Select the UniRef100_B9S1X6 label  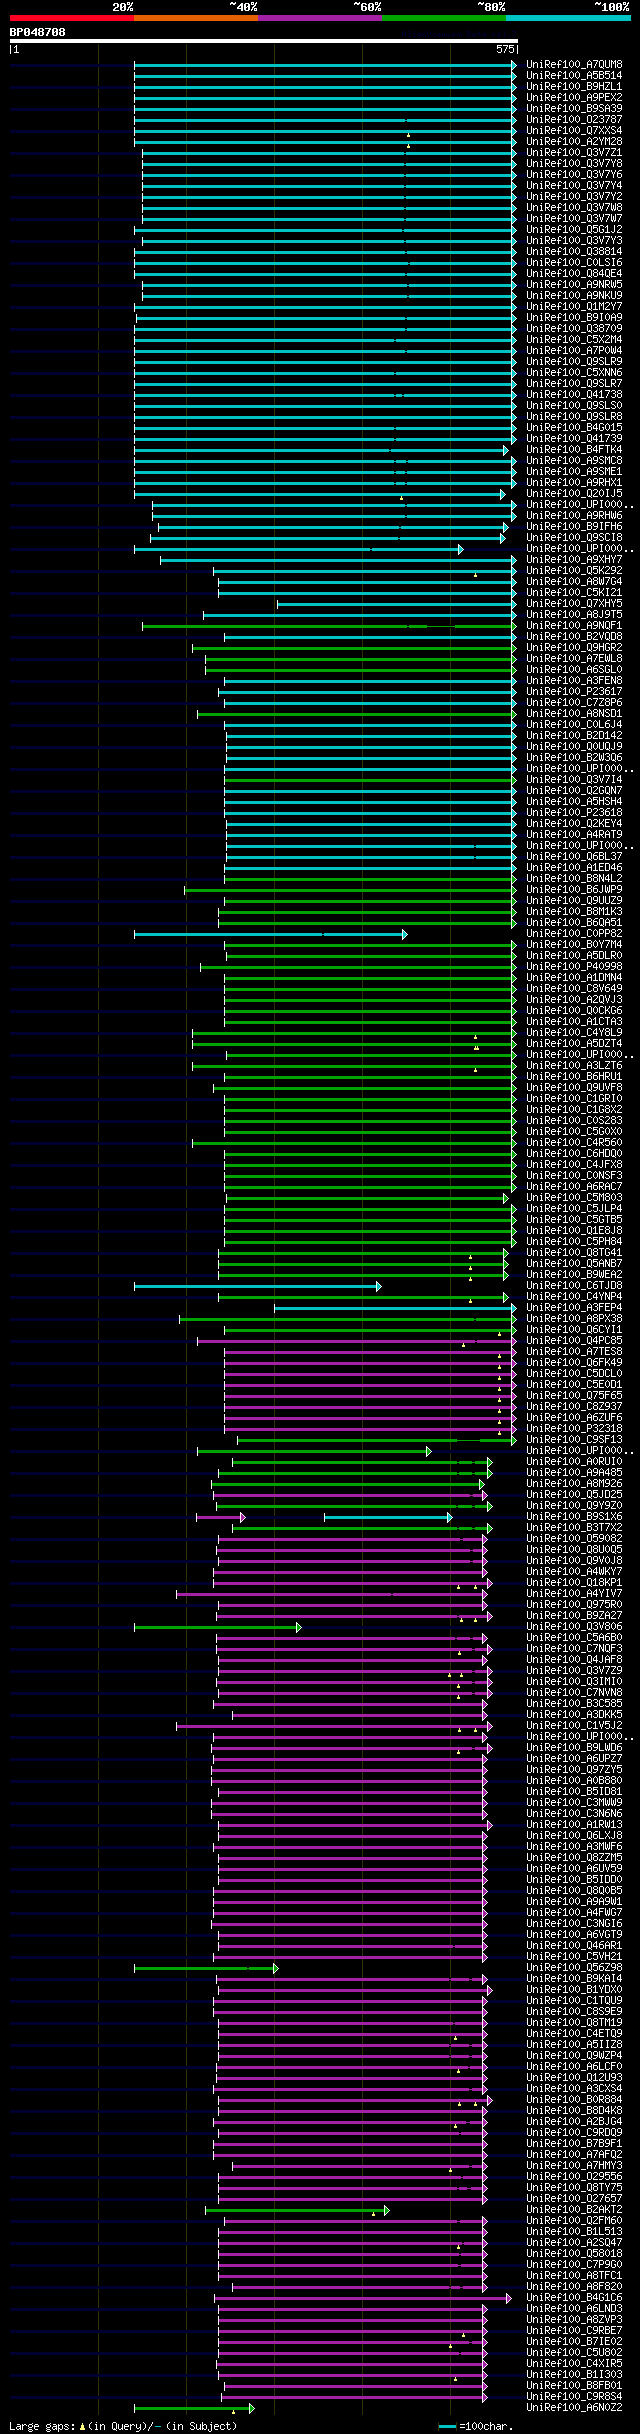pyautogui.click(x=574, y=1517)
